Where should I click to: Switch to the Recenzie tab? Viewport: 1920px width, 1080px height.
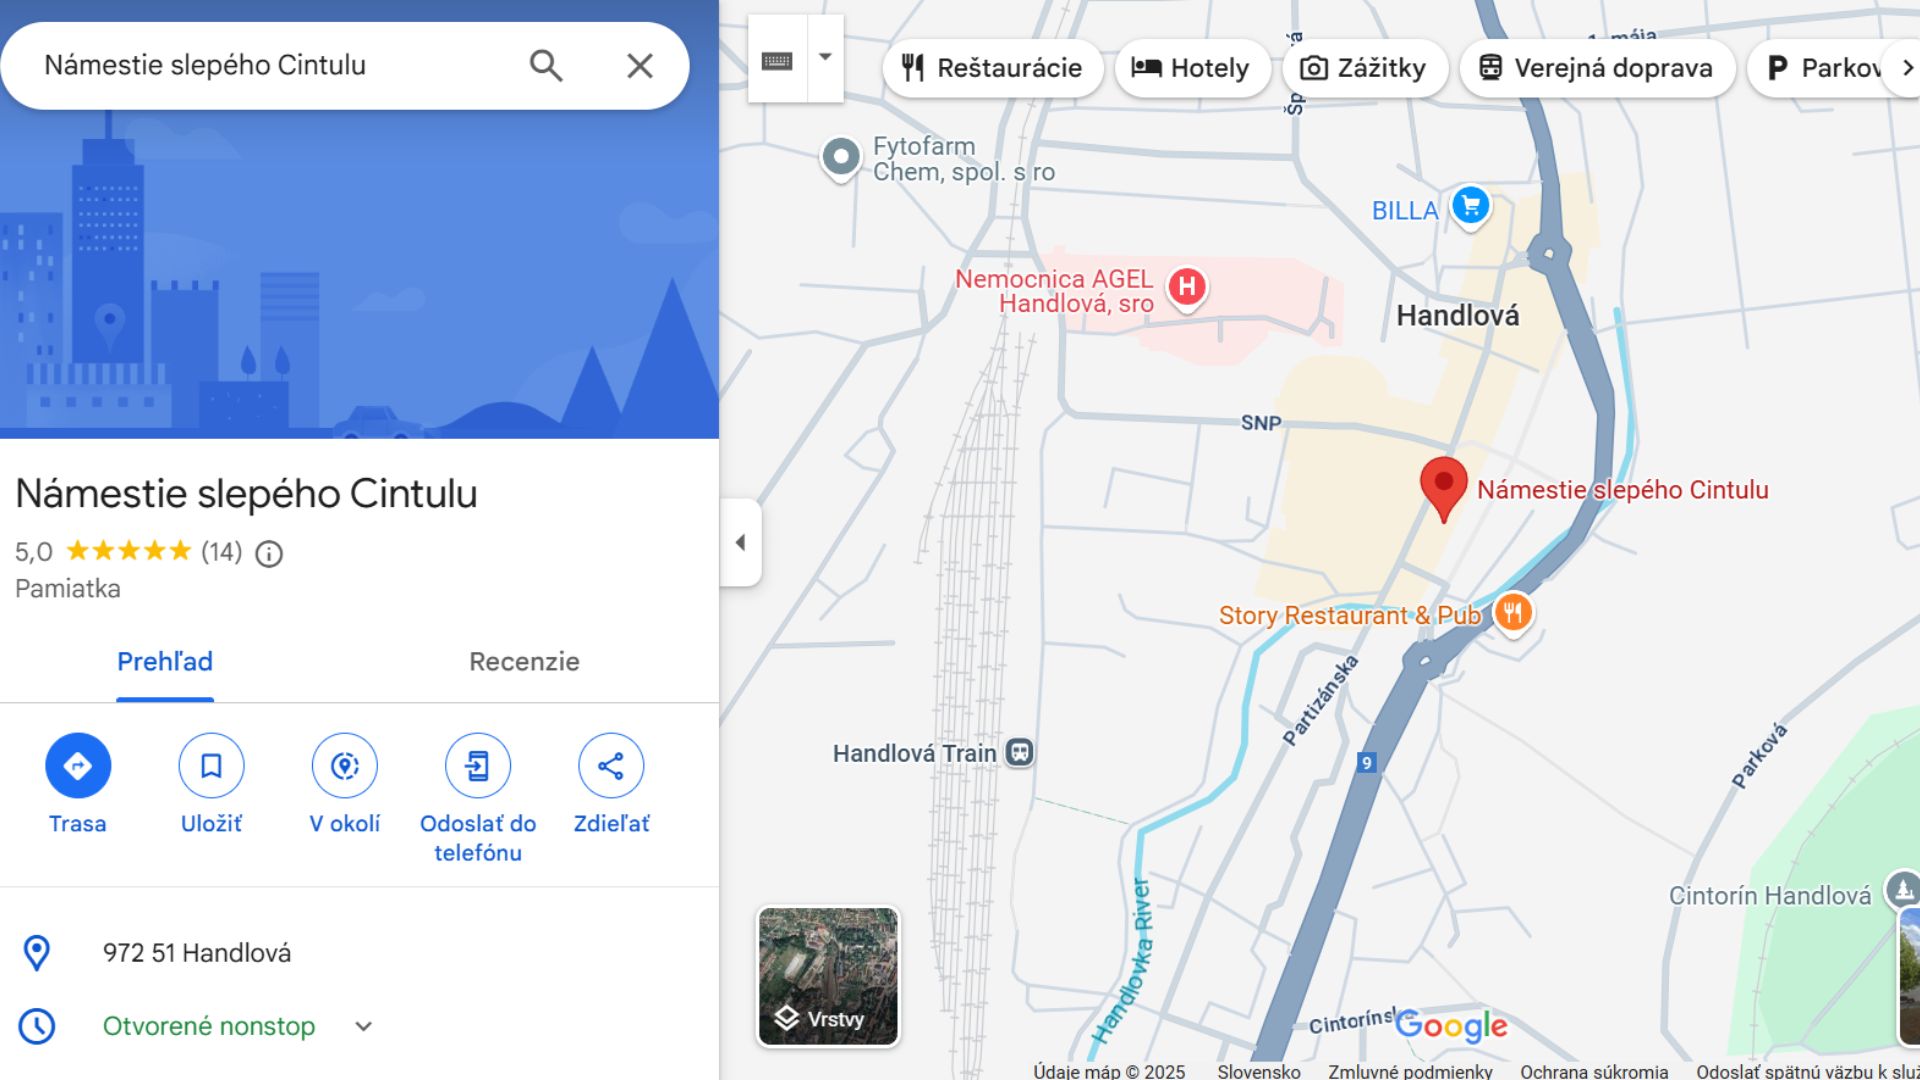524,662
